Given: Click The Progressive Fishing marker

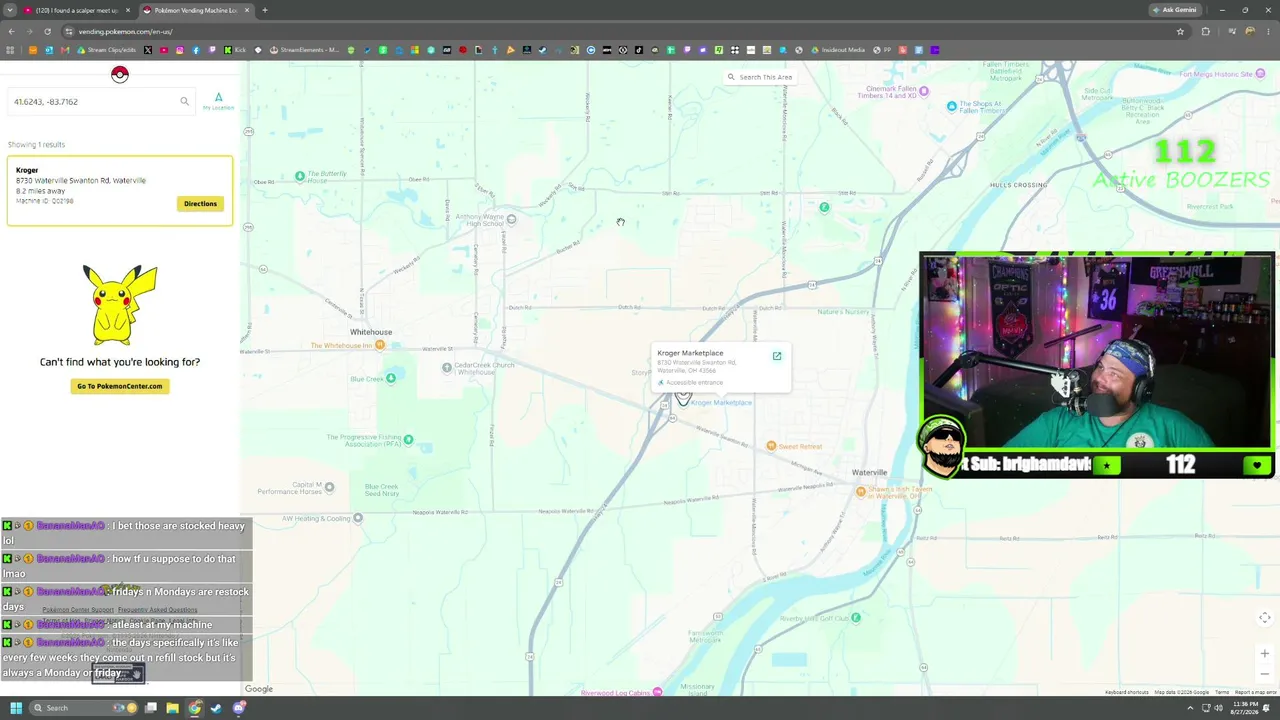Looking at the screenshot, I should [x=408, y=440].
